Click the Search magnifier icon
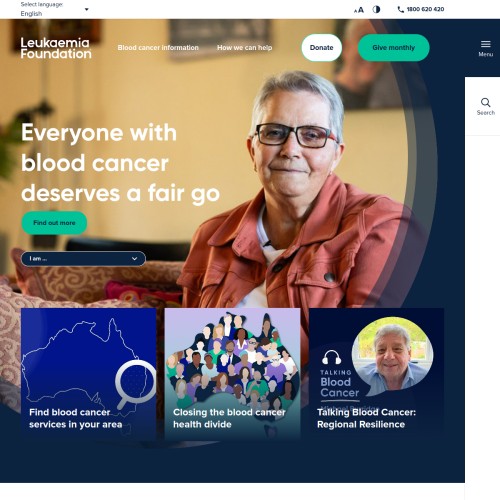500x500 pixels. [485, 102]
